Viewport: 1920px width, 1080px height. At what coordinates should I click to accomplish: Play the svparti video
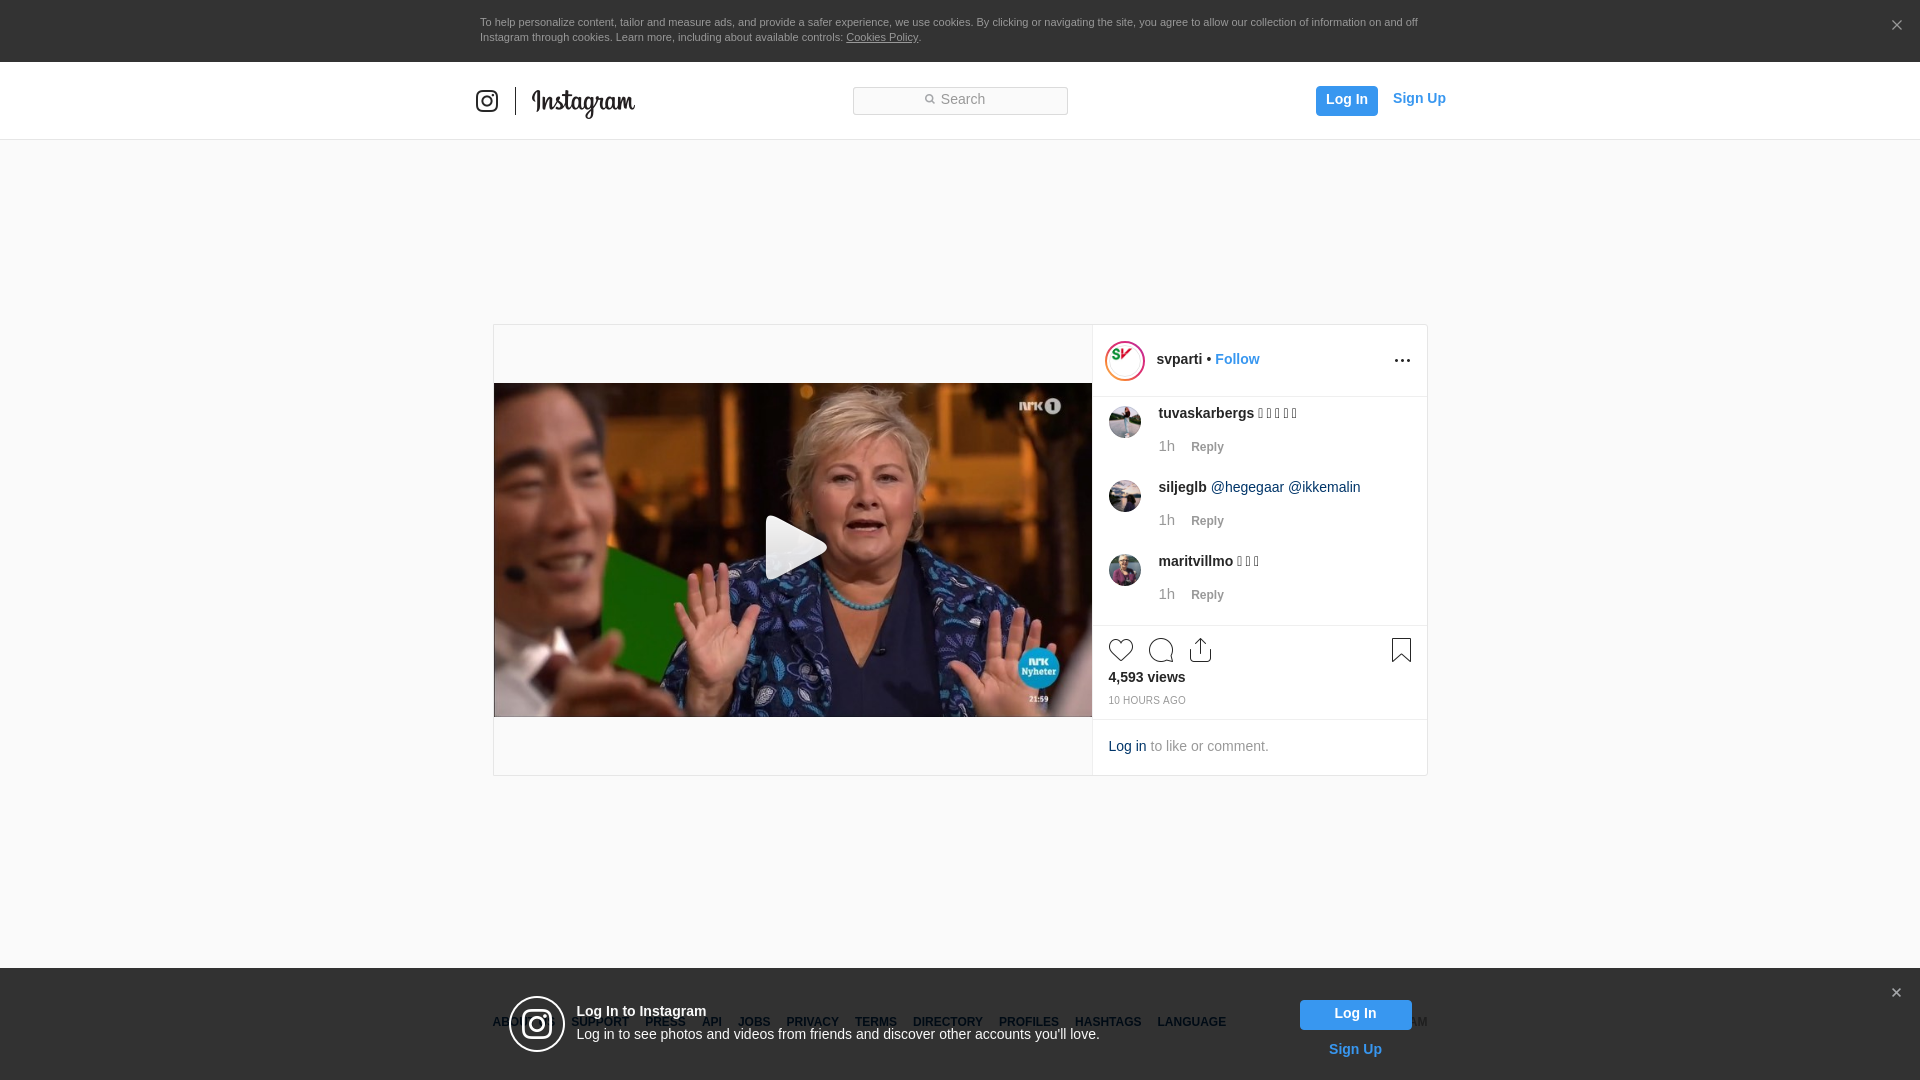(795, 548)
